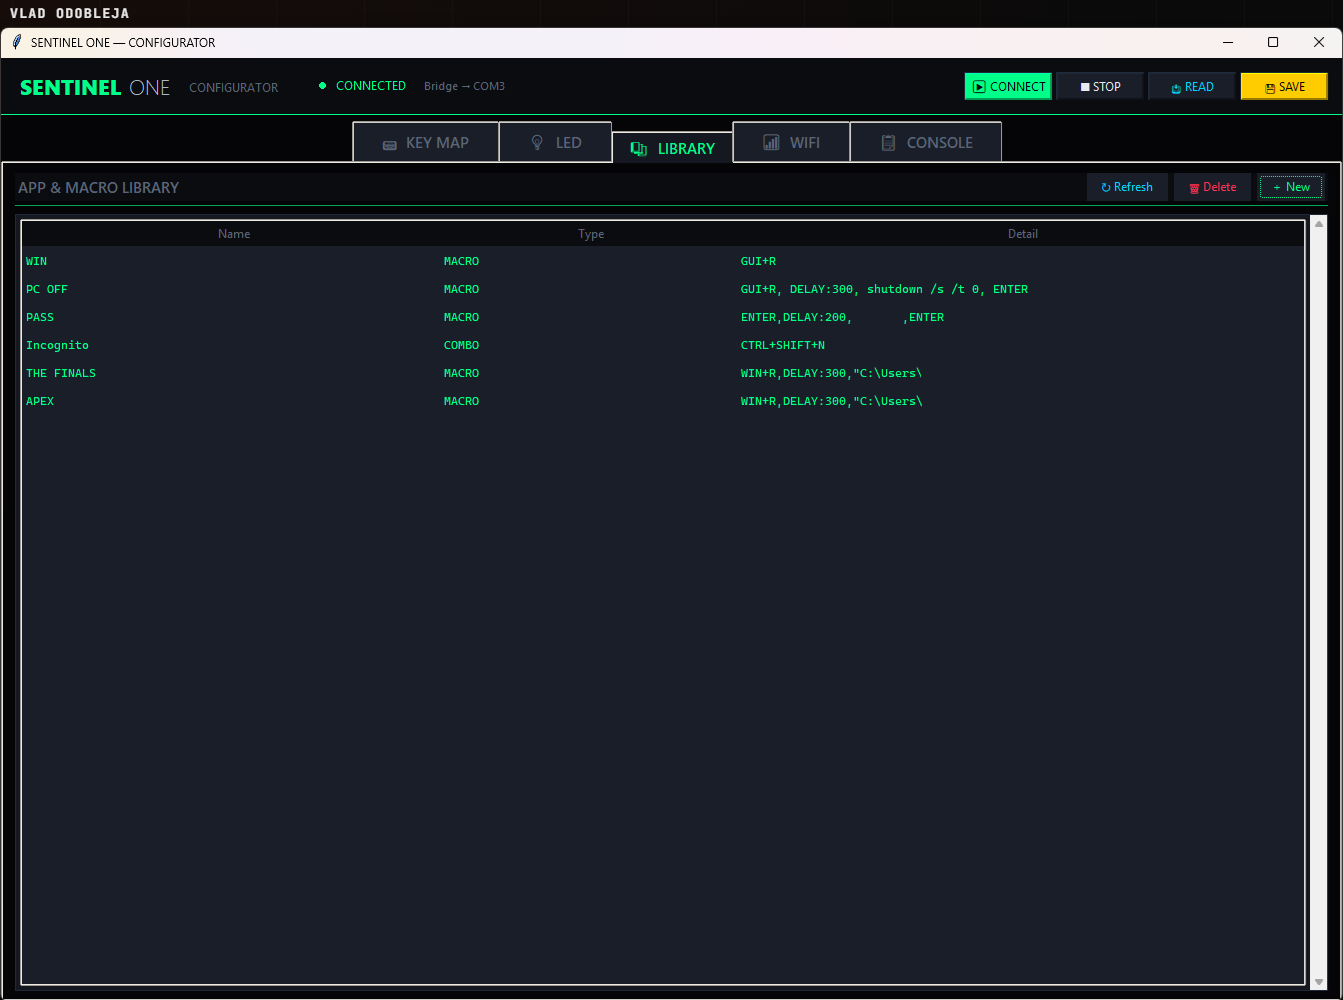Select THE FINALS macro row

pos(663,373)
